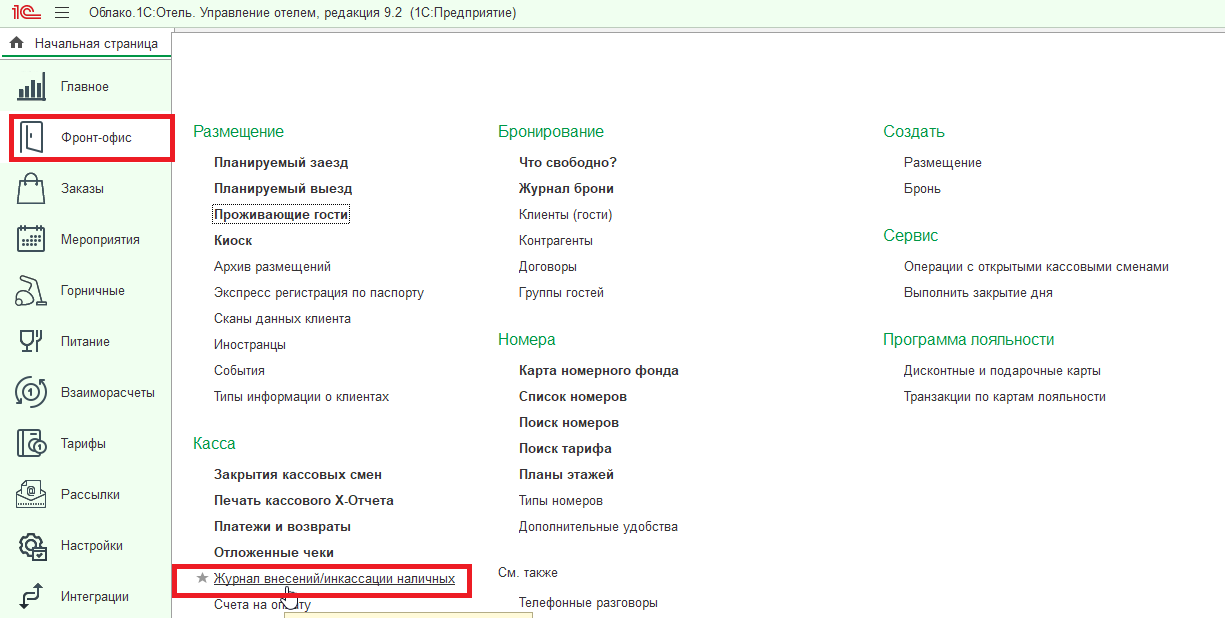The height and width of the screenshot is (618, 1225).
Task: Open Сканы данных клиента
Action: 282,318
